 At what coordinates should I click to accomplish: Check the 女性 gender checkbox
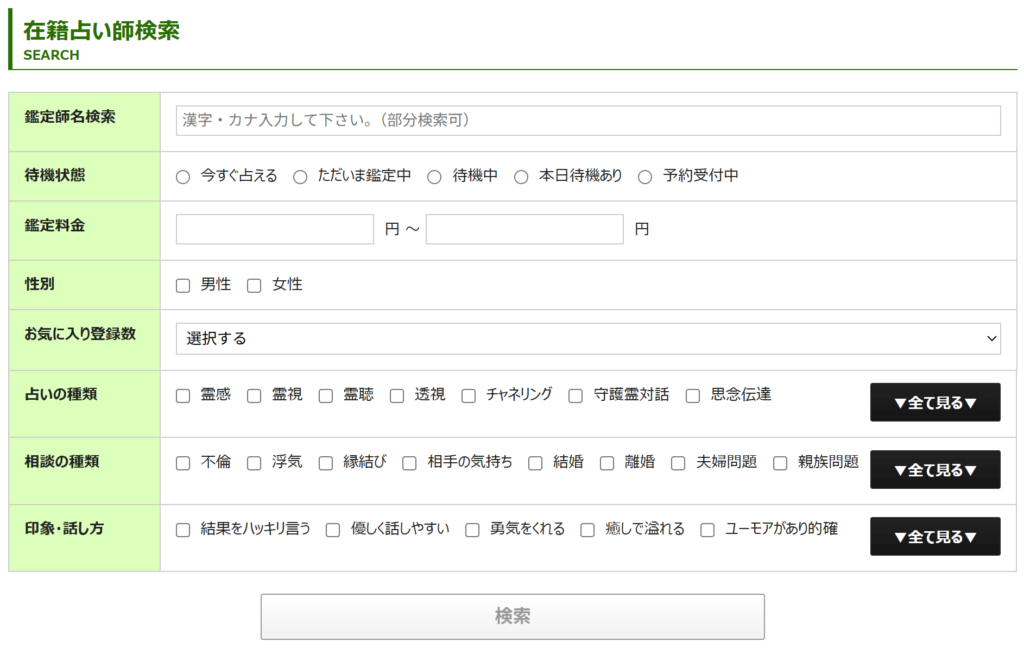(x=254, y=286)
